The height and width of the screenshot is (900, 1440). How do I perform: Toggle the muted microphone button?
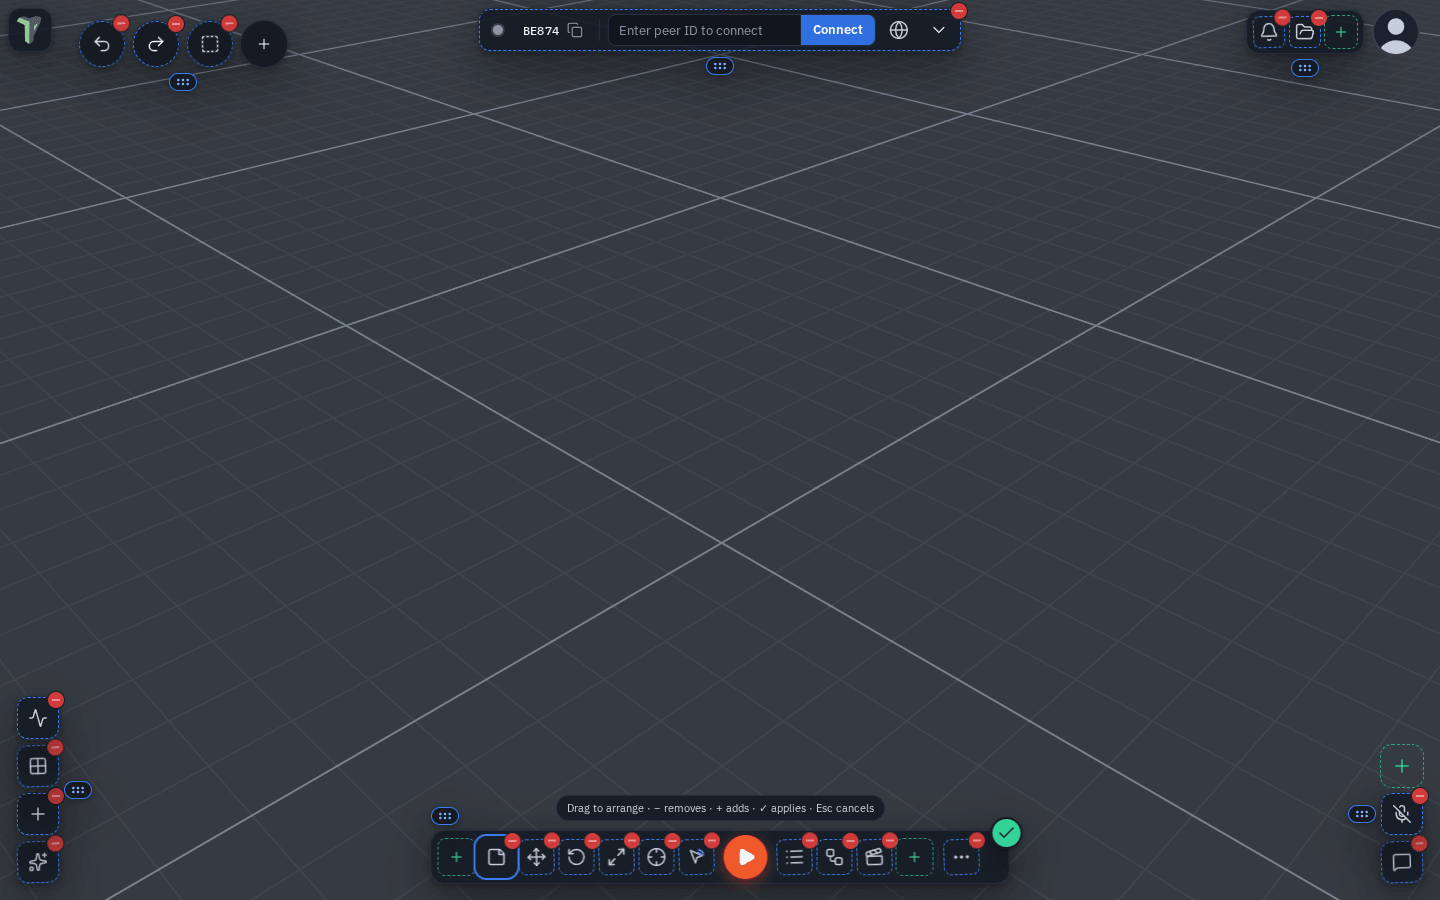1402,814
